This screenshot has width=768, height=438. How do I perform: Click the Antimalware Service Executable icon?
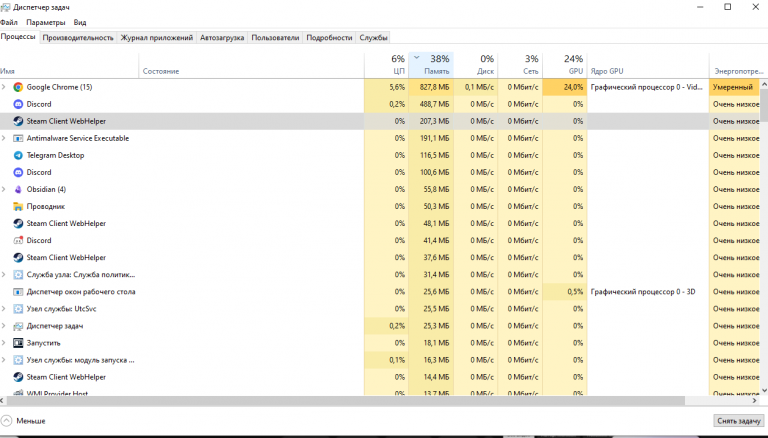tap(18, 139)
